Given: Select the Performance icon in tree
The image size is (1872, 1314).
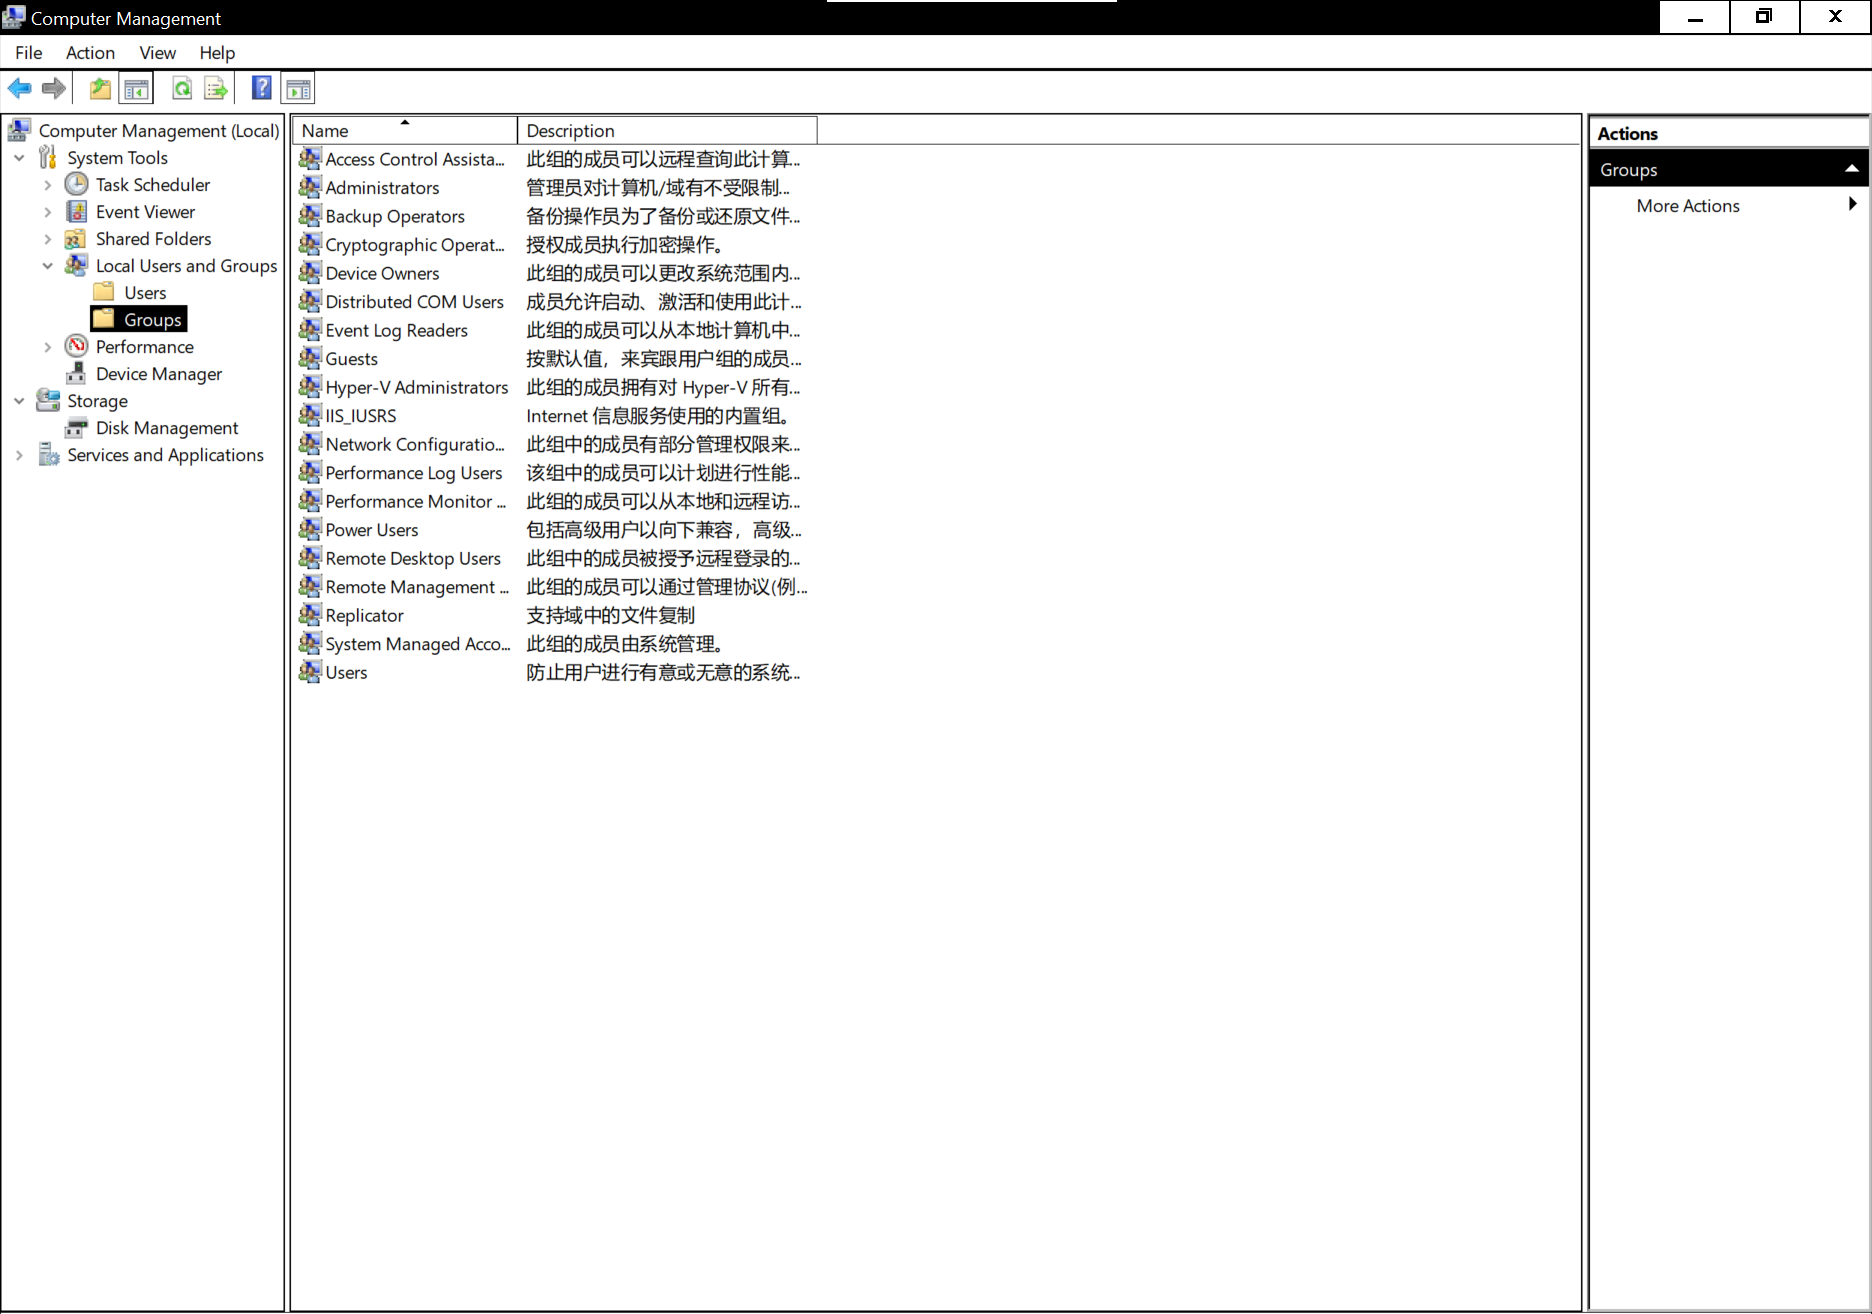Looking at the screenshot, I should [x=76, y=346].
